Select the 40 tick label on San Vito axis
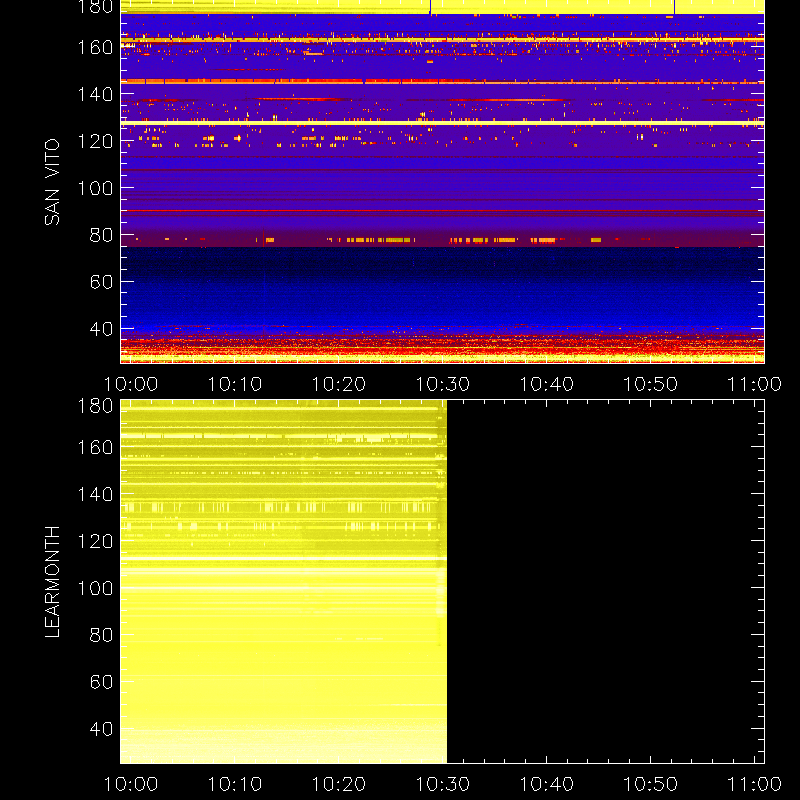 click(101, 329)
